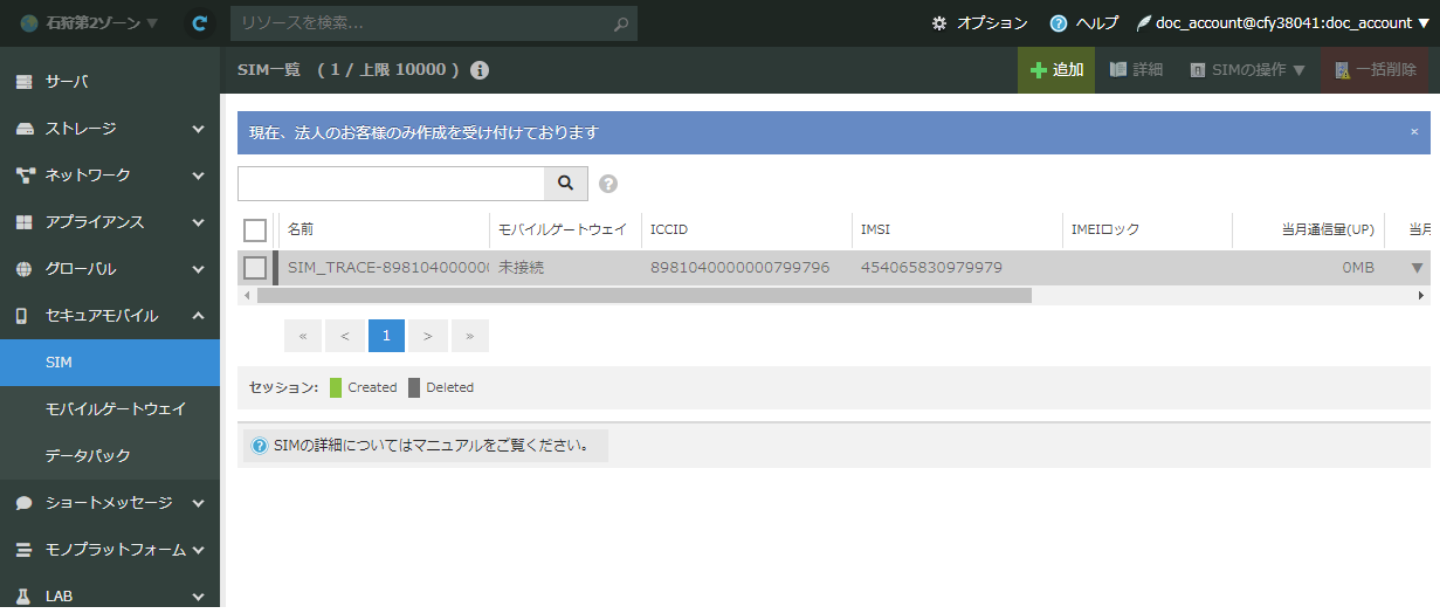Select モバイルゲートウェイ in the sidebar
Viewport: 1440px width, 608px height.
[x=115, y=409]
